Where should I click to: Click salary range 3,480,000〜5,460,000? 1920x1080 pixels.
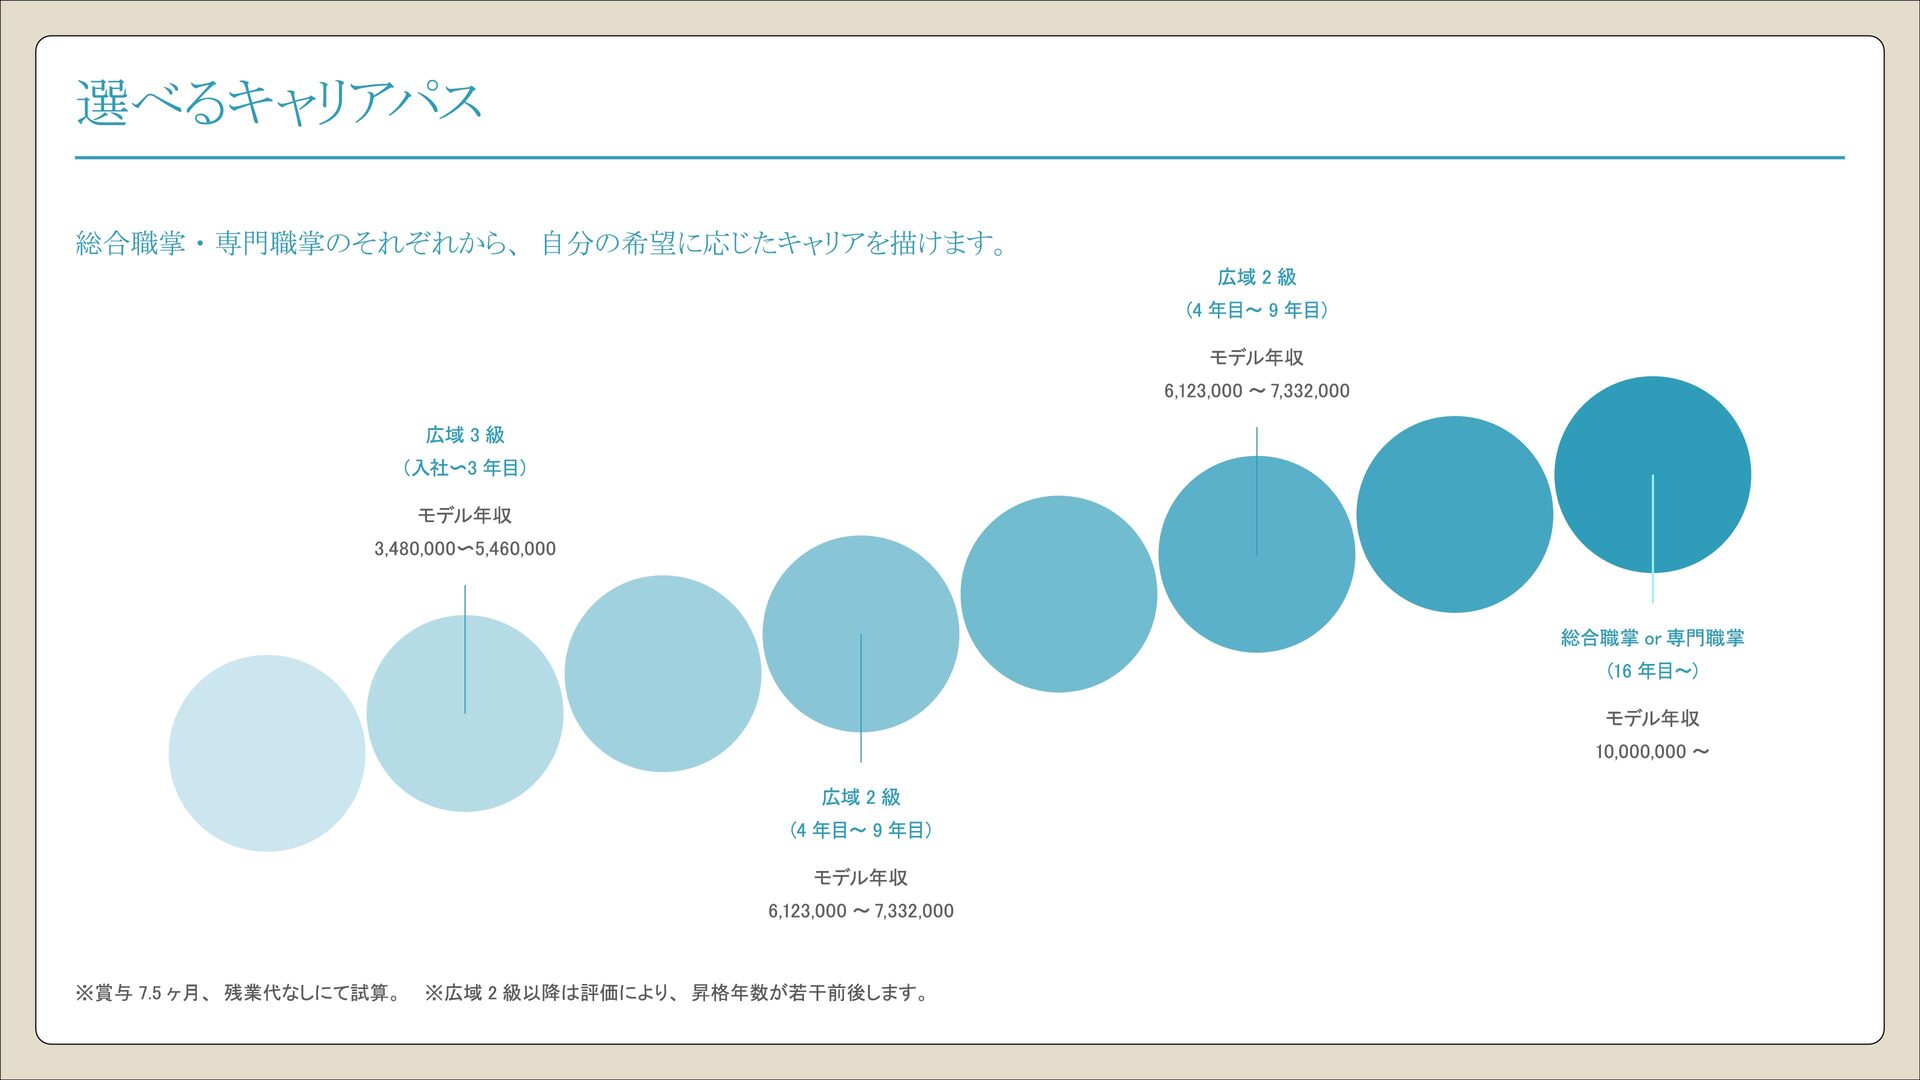tap(465, 549)
